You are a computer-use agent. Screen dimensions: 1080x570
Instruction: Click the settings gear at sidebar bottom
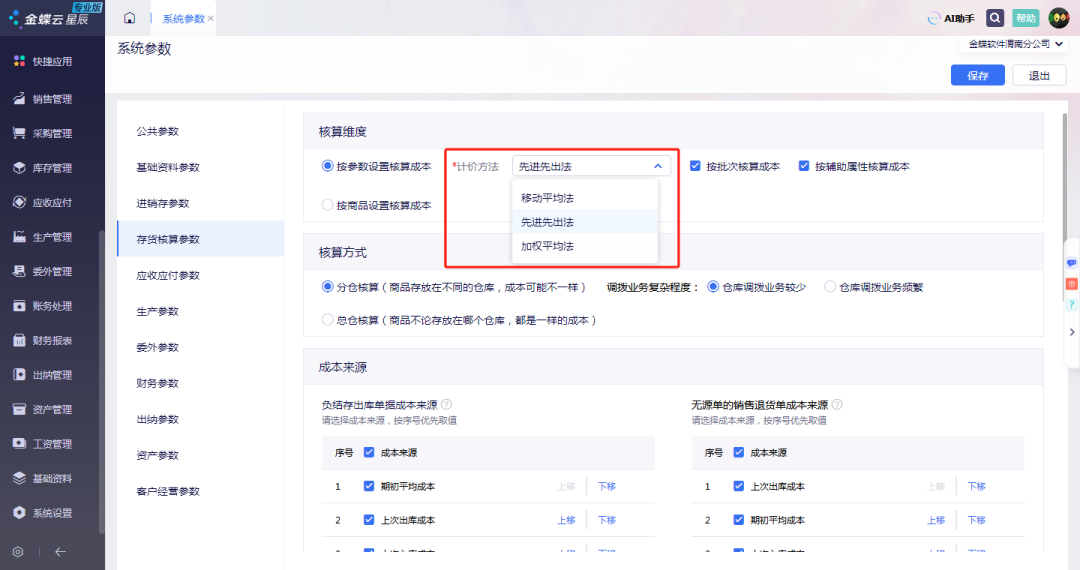point(18,551)
